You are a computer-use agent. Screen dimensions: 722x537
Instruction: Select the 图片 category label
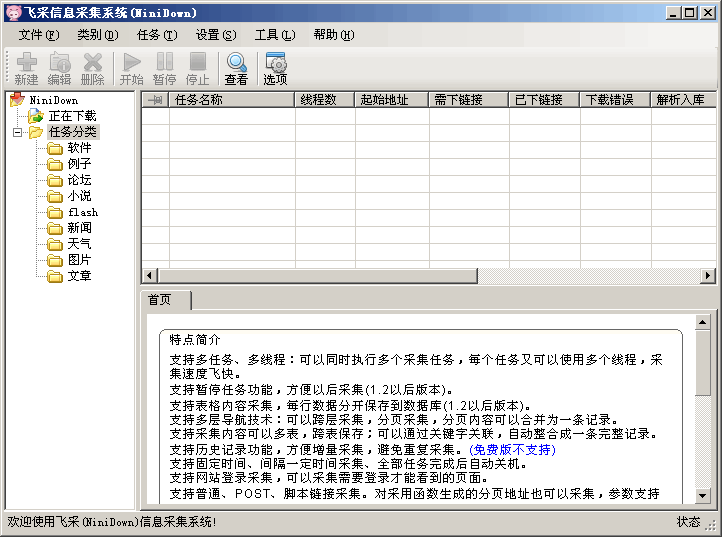pyautogui.click(x=80, y=260)
